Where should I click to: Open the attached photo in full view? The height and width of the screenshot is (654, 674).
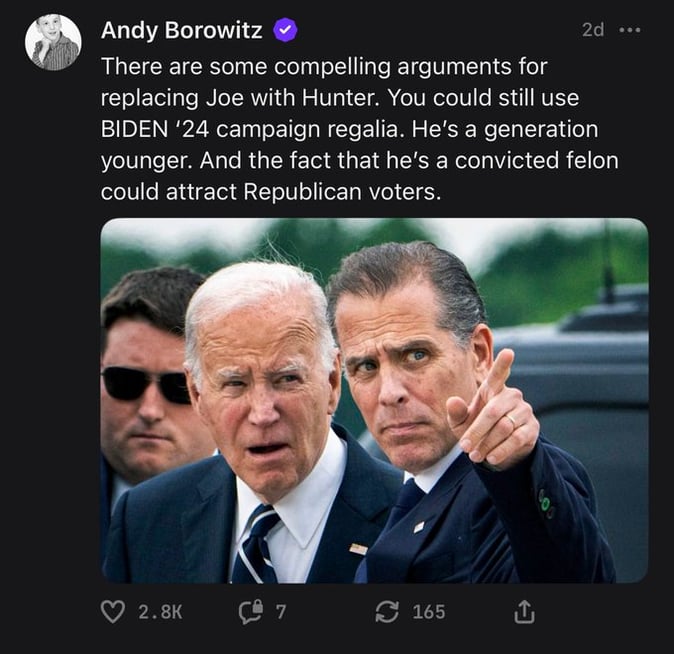click(x=374, y=400)
